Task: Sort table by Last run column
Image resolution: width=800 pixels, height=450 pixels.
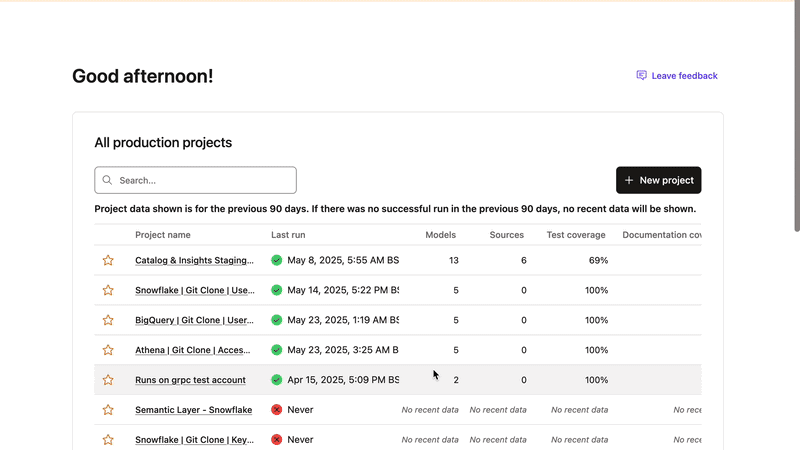Action: (x=288, y=235)
